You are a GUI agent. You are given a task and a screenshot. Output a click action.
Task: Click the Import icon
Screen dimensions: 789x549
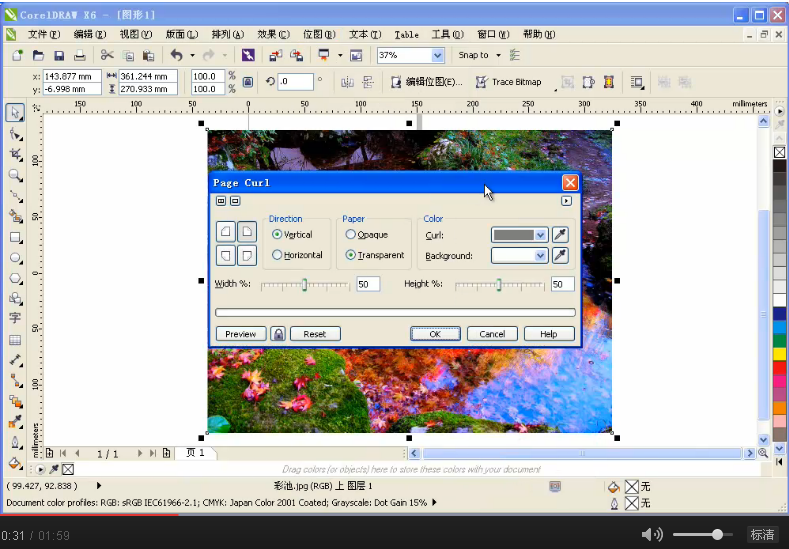pyautogui.click(x=275, y=55)
